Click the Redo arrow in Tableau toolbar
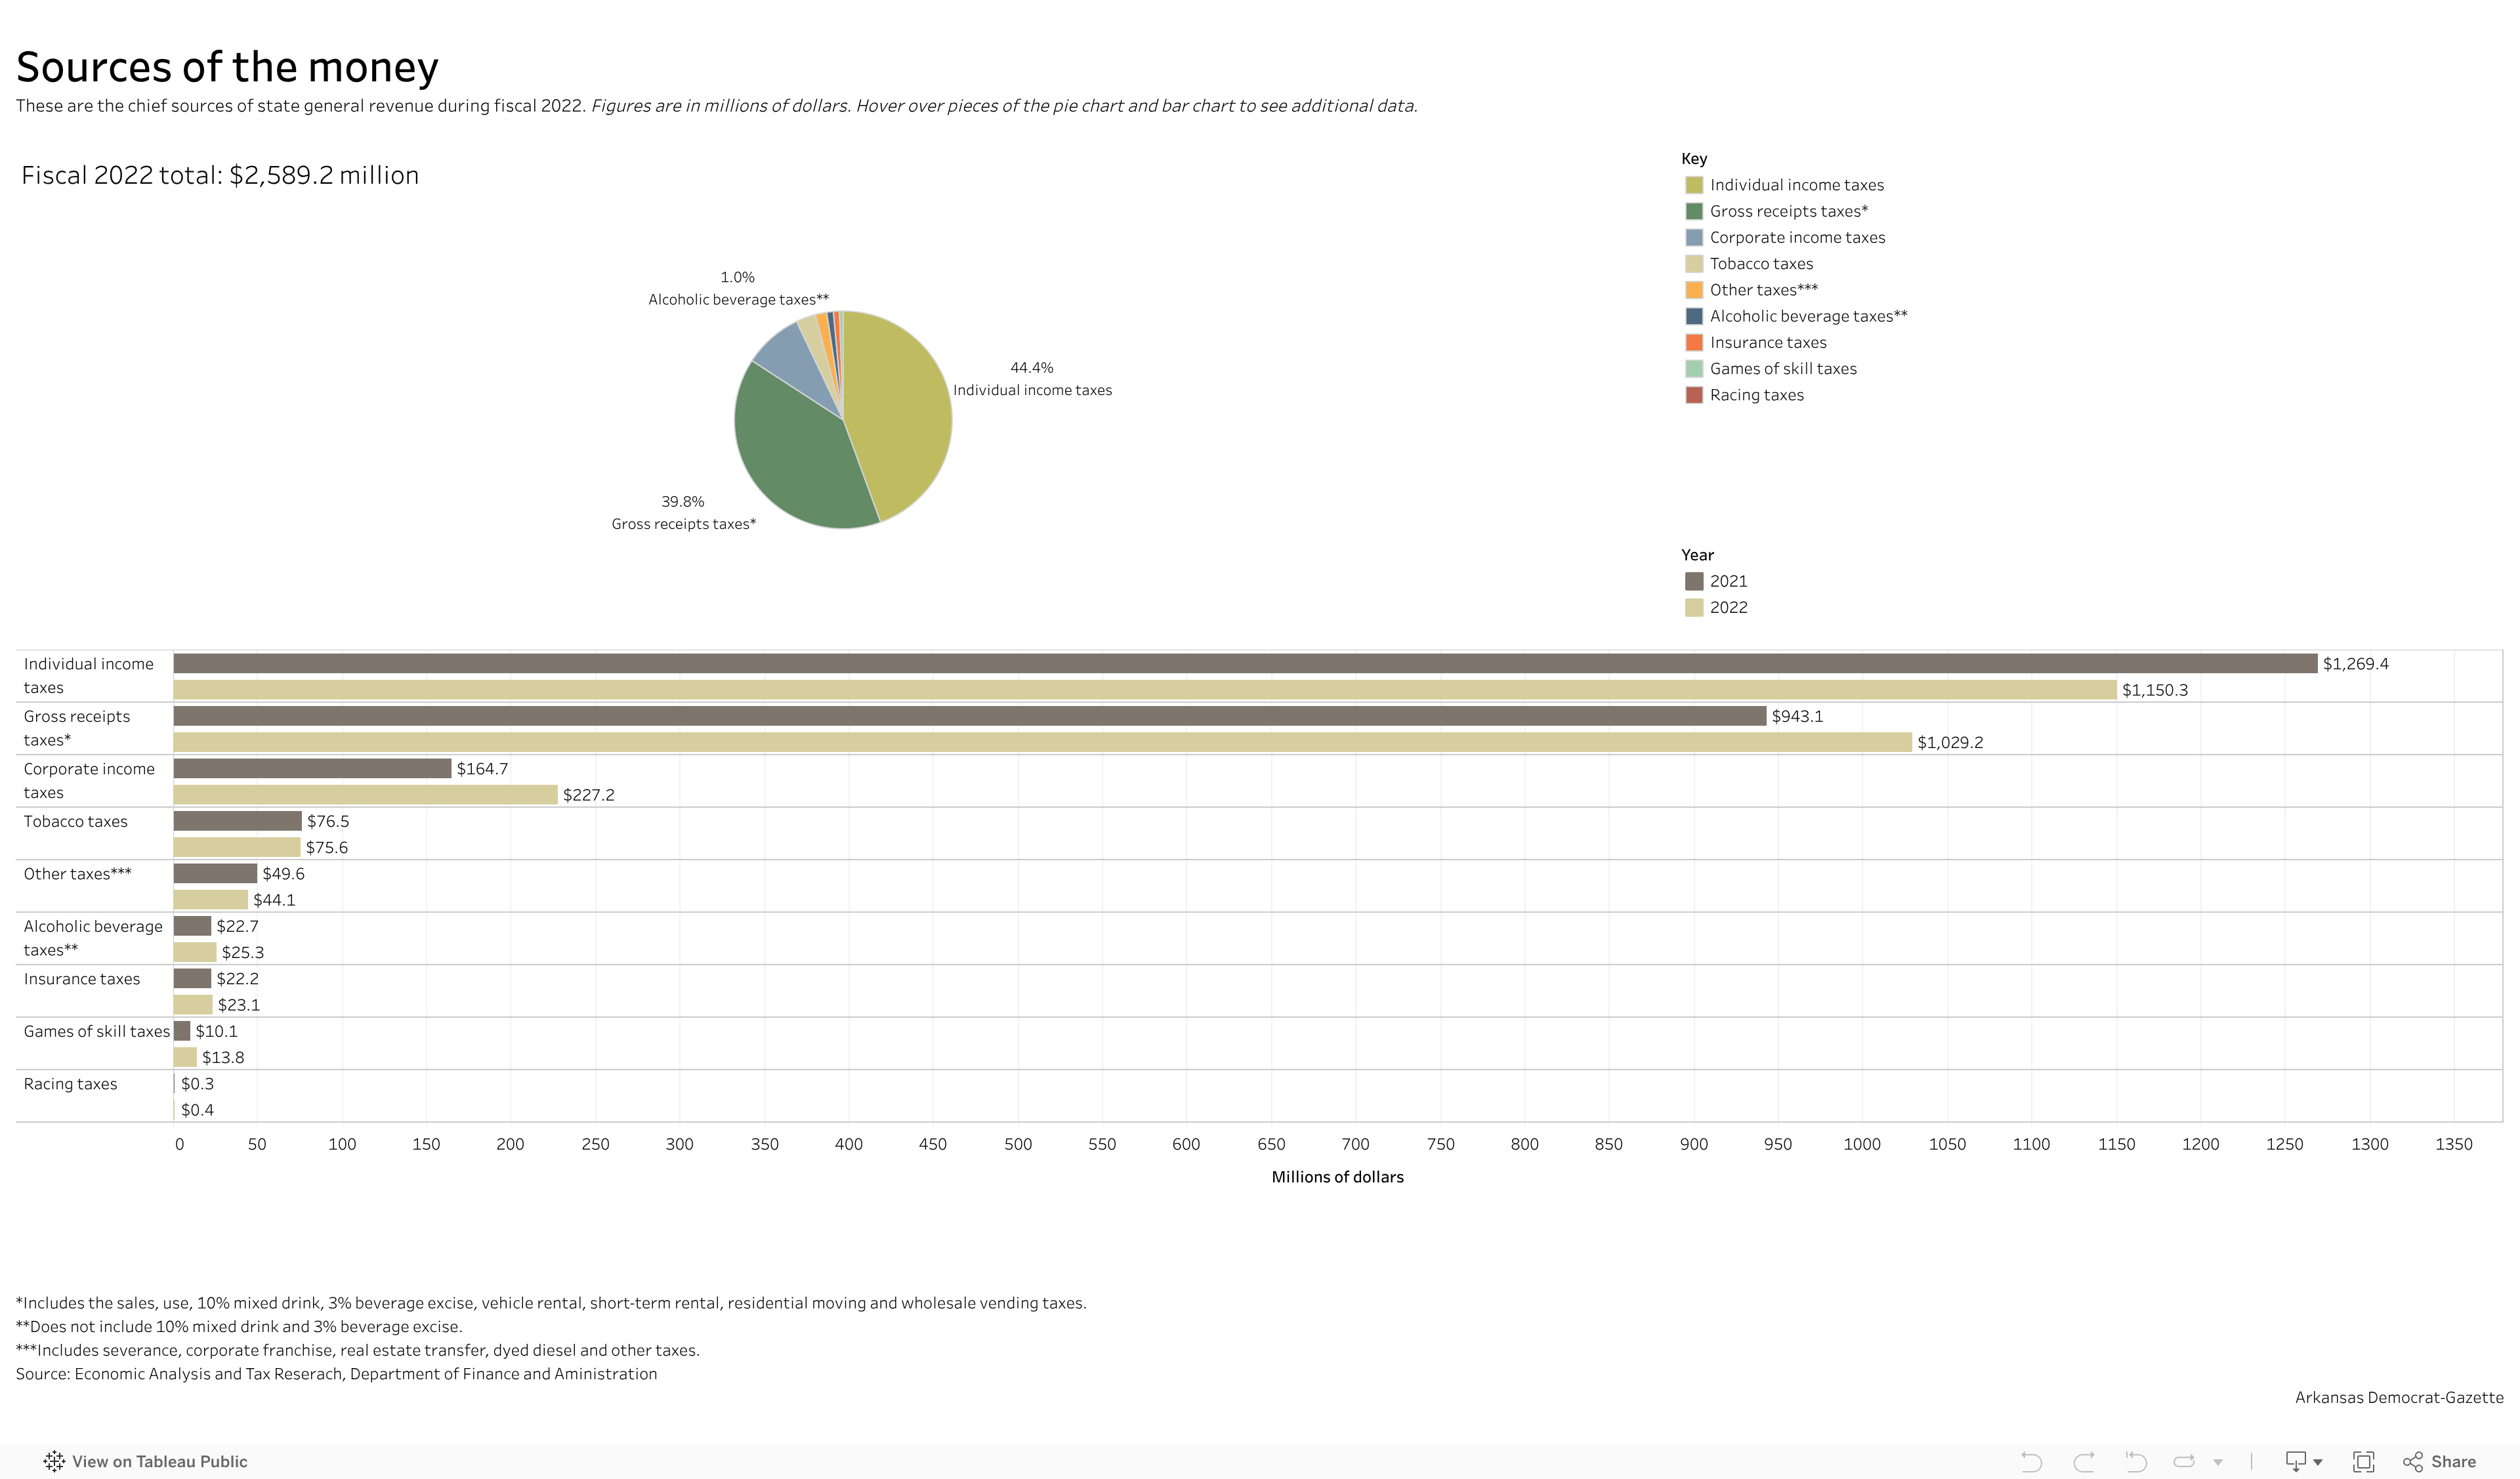This screenshot has height=1479, width=2520. (2083, 1461)
